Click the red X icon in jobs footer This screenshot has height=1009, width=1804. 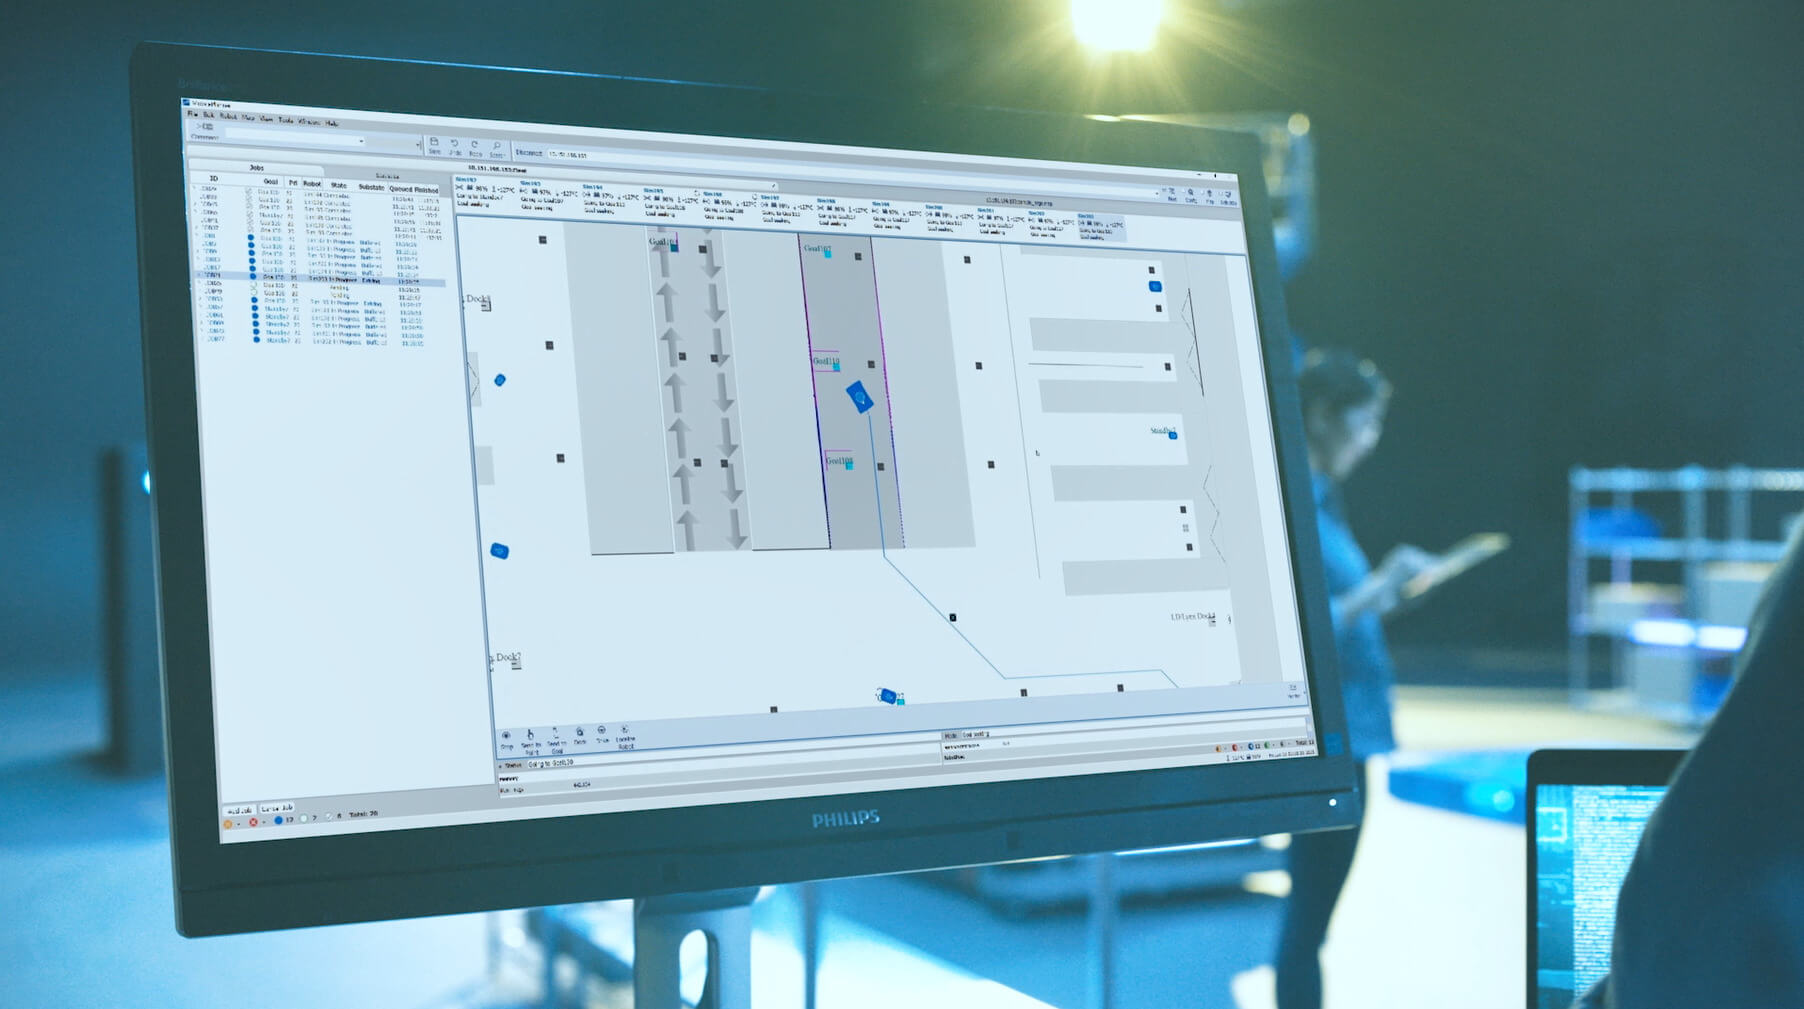click(x=253, y=822)
